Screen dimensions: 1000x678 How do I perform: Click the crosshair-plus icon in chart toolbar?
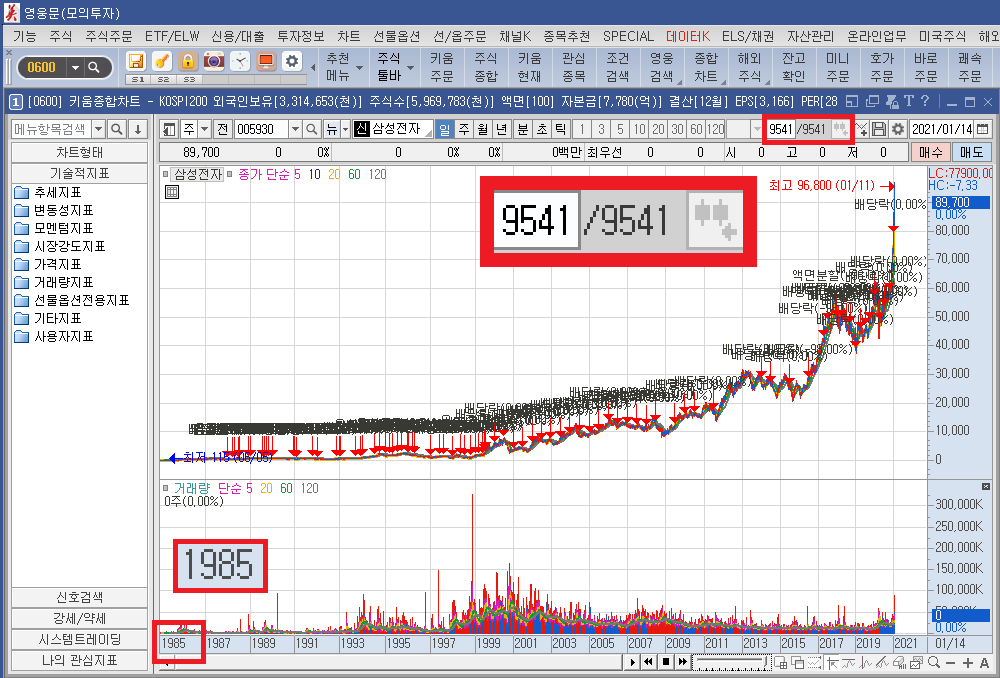tap(862, 129)
